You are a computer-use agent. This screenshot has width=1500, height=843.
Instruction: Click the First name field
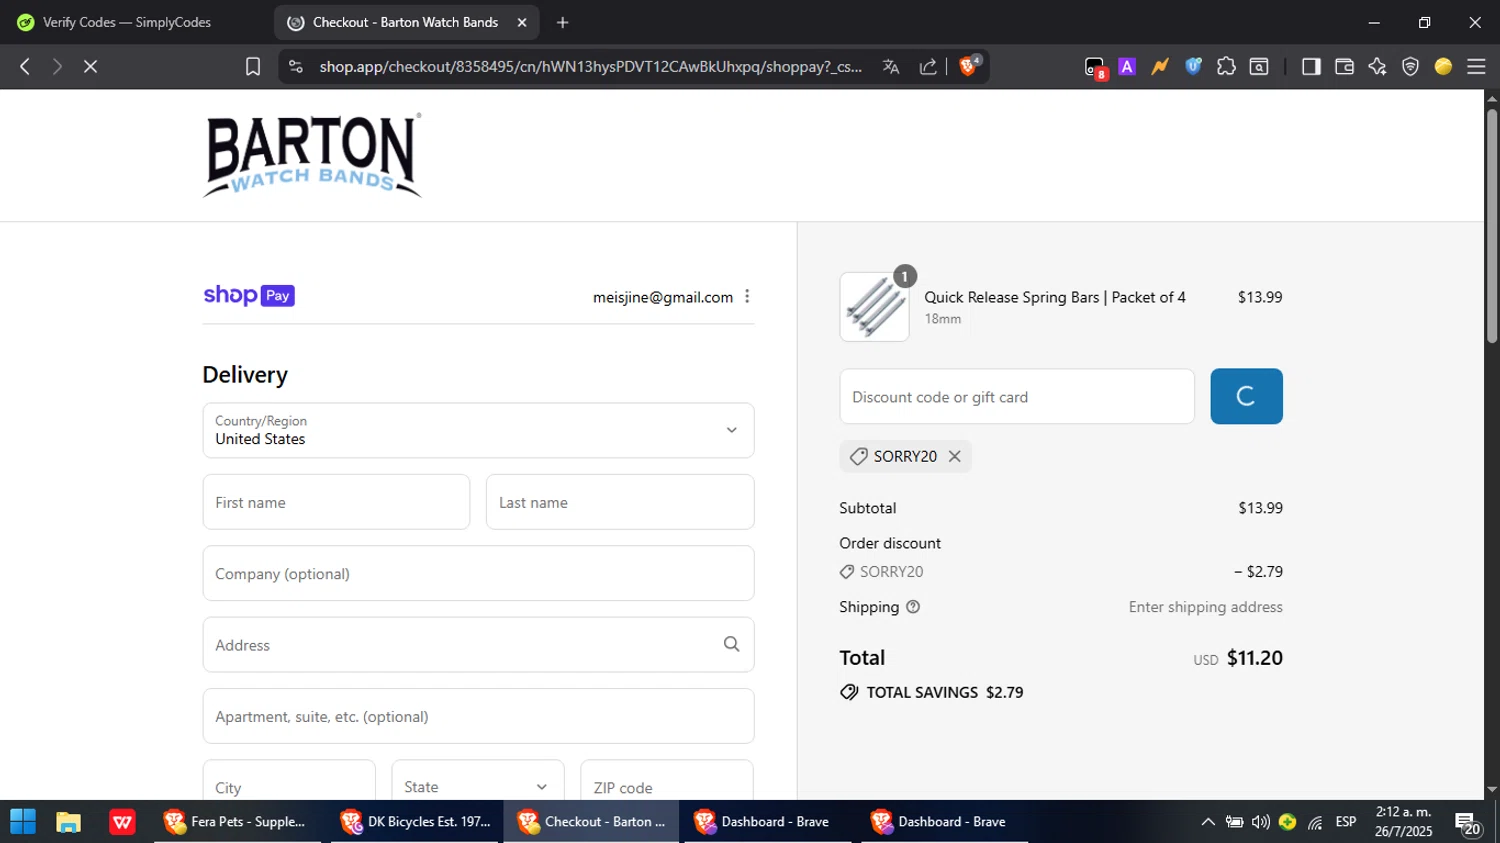coord(336,502)
